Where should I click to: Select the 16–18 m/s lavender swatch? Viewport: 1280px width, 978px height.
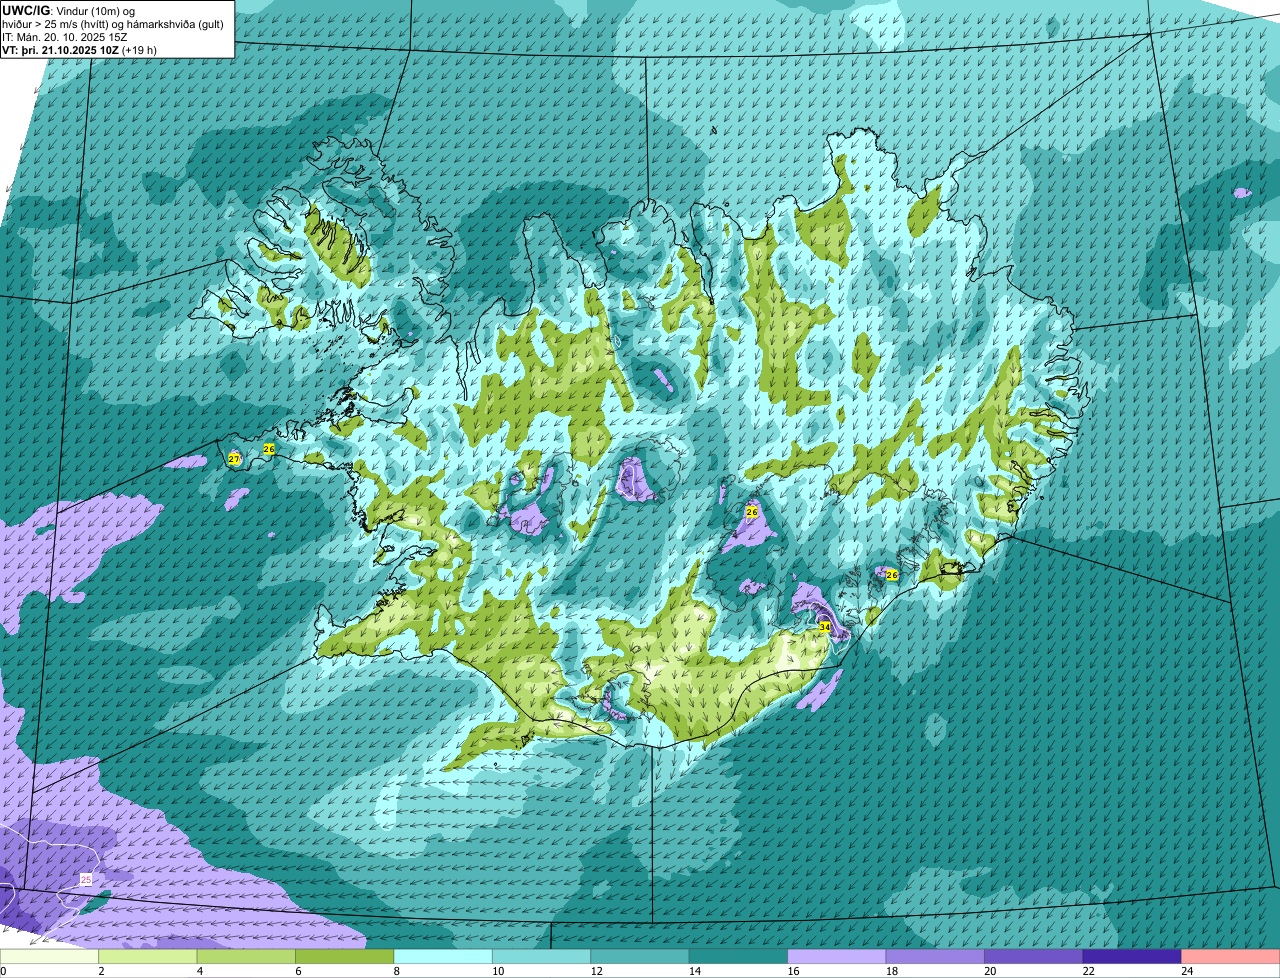coord(837,956)
